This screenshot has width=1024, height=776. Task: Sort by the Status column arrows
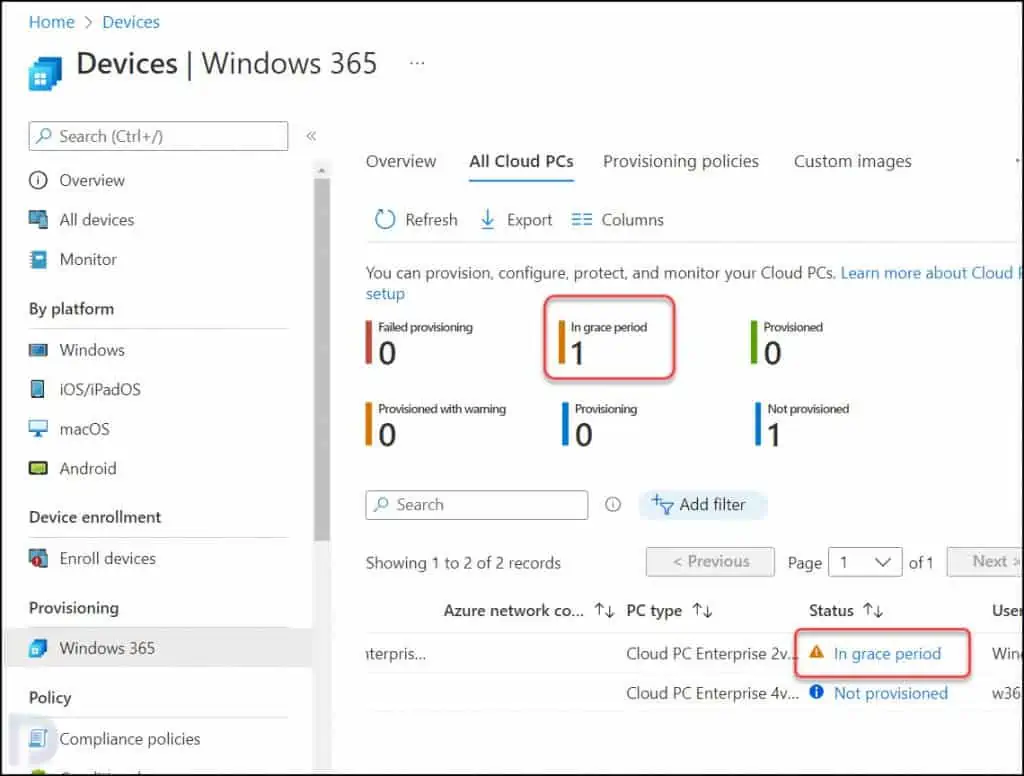pos(872,610)
